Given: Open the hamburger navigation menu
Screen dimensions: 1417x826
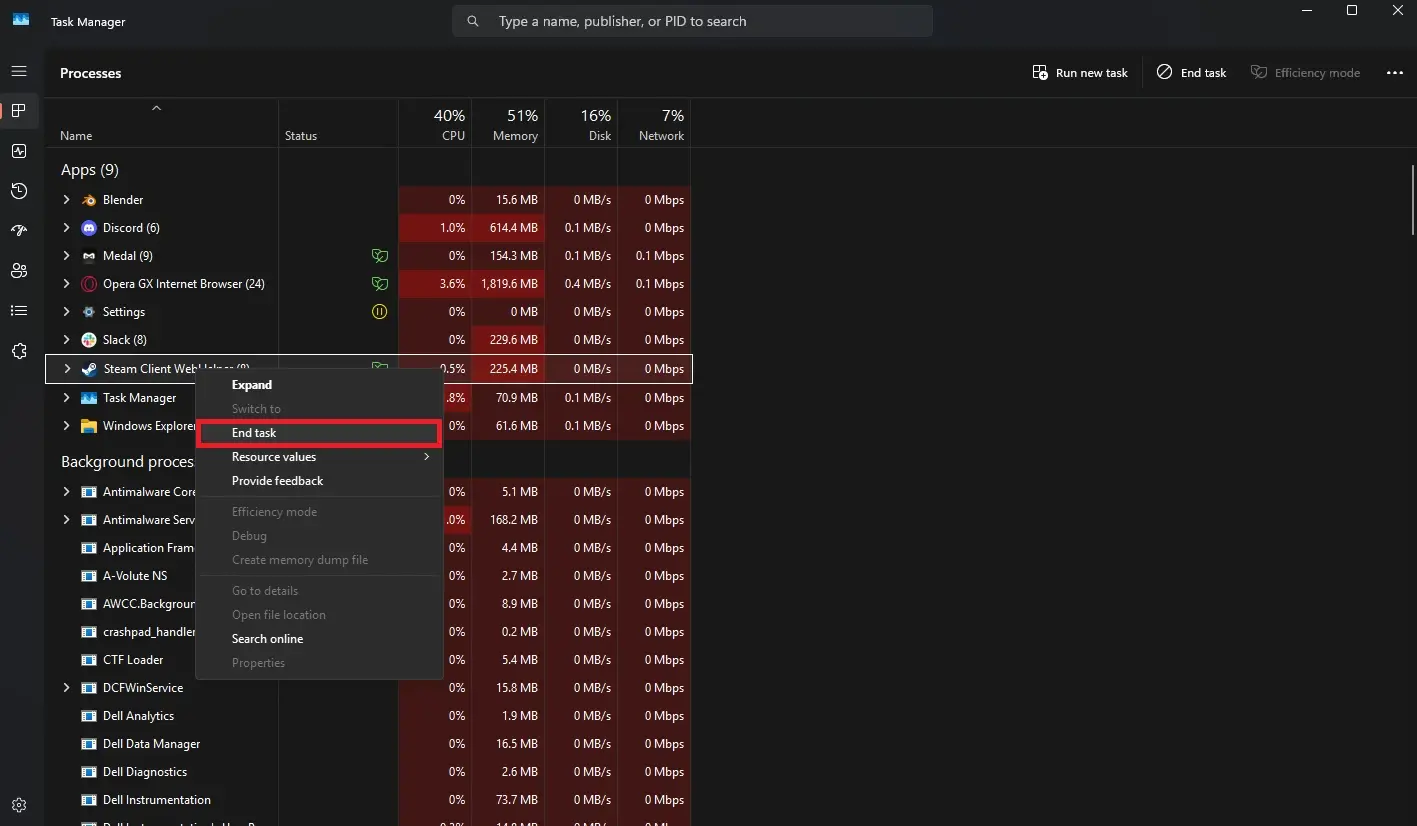Looking at the screenshot, I should [18, 72].
